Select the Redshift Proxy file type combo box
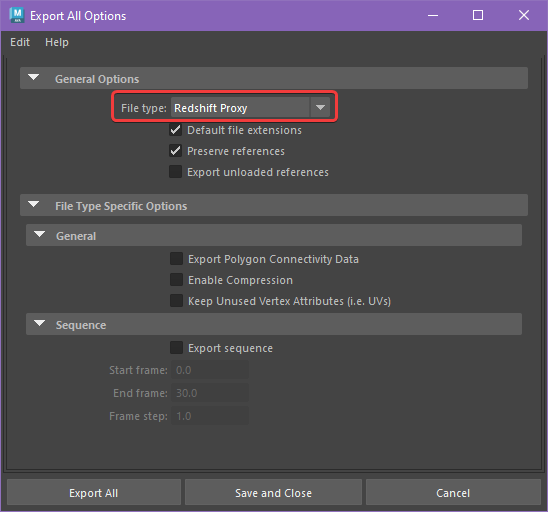Viewport: 548px width, 512px height. pos(250,107)
